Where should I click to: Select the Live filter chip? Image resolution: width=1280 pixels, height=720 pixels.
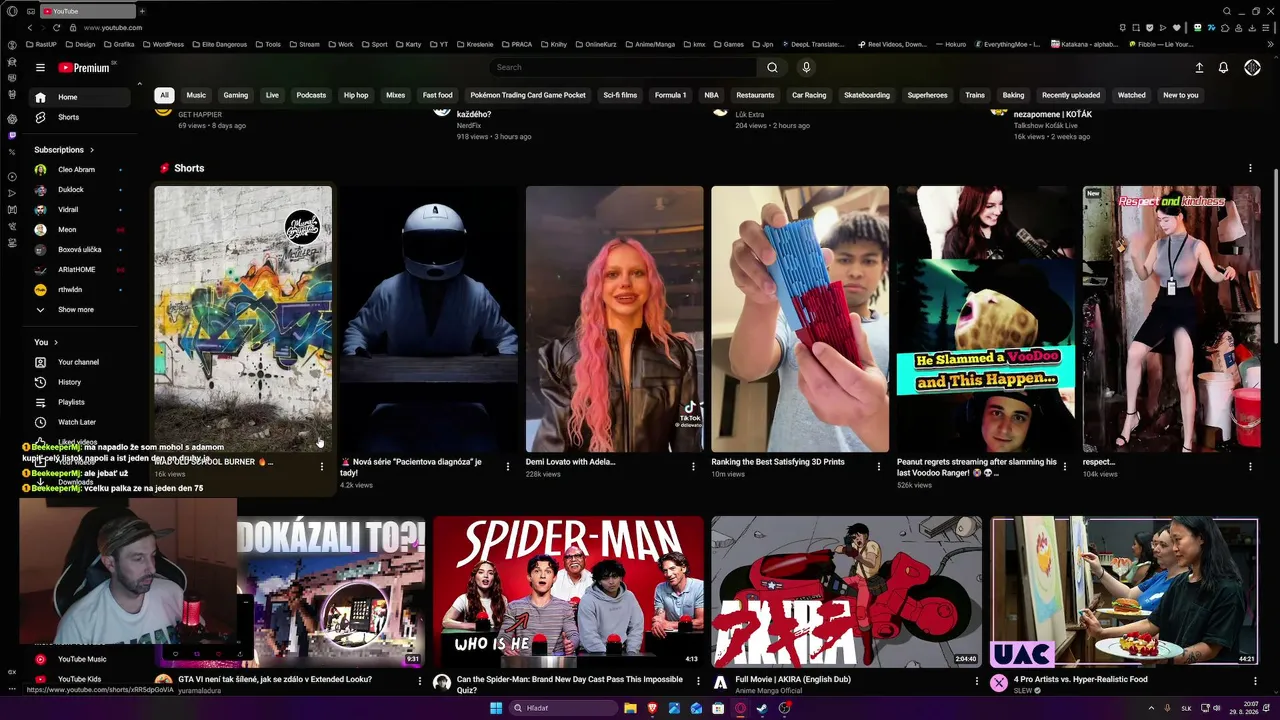tap(272, 95)
